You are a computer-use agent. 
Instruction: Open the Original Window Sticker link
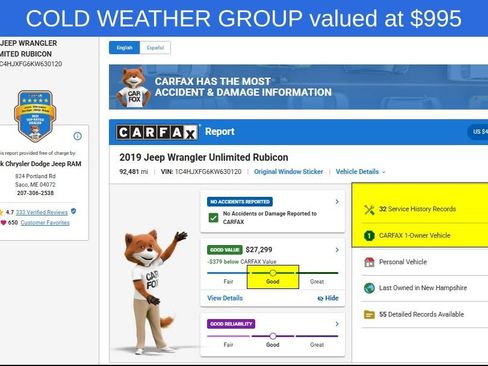pyautogui.click(x=288, y=172)
